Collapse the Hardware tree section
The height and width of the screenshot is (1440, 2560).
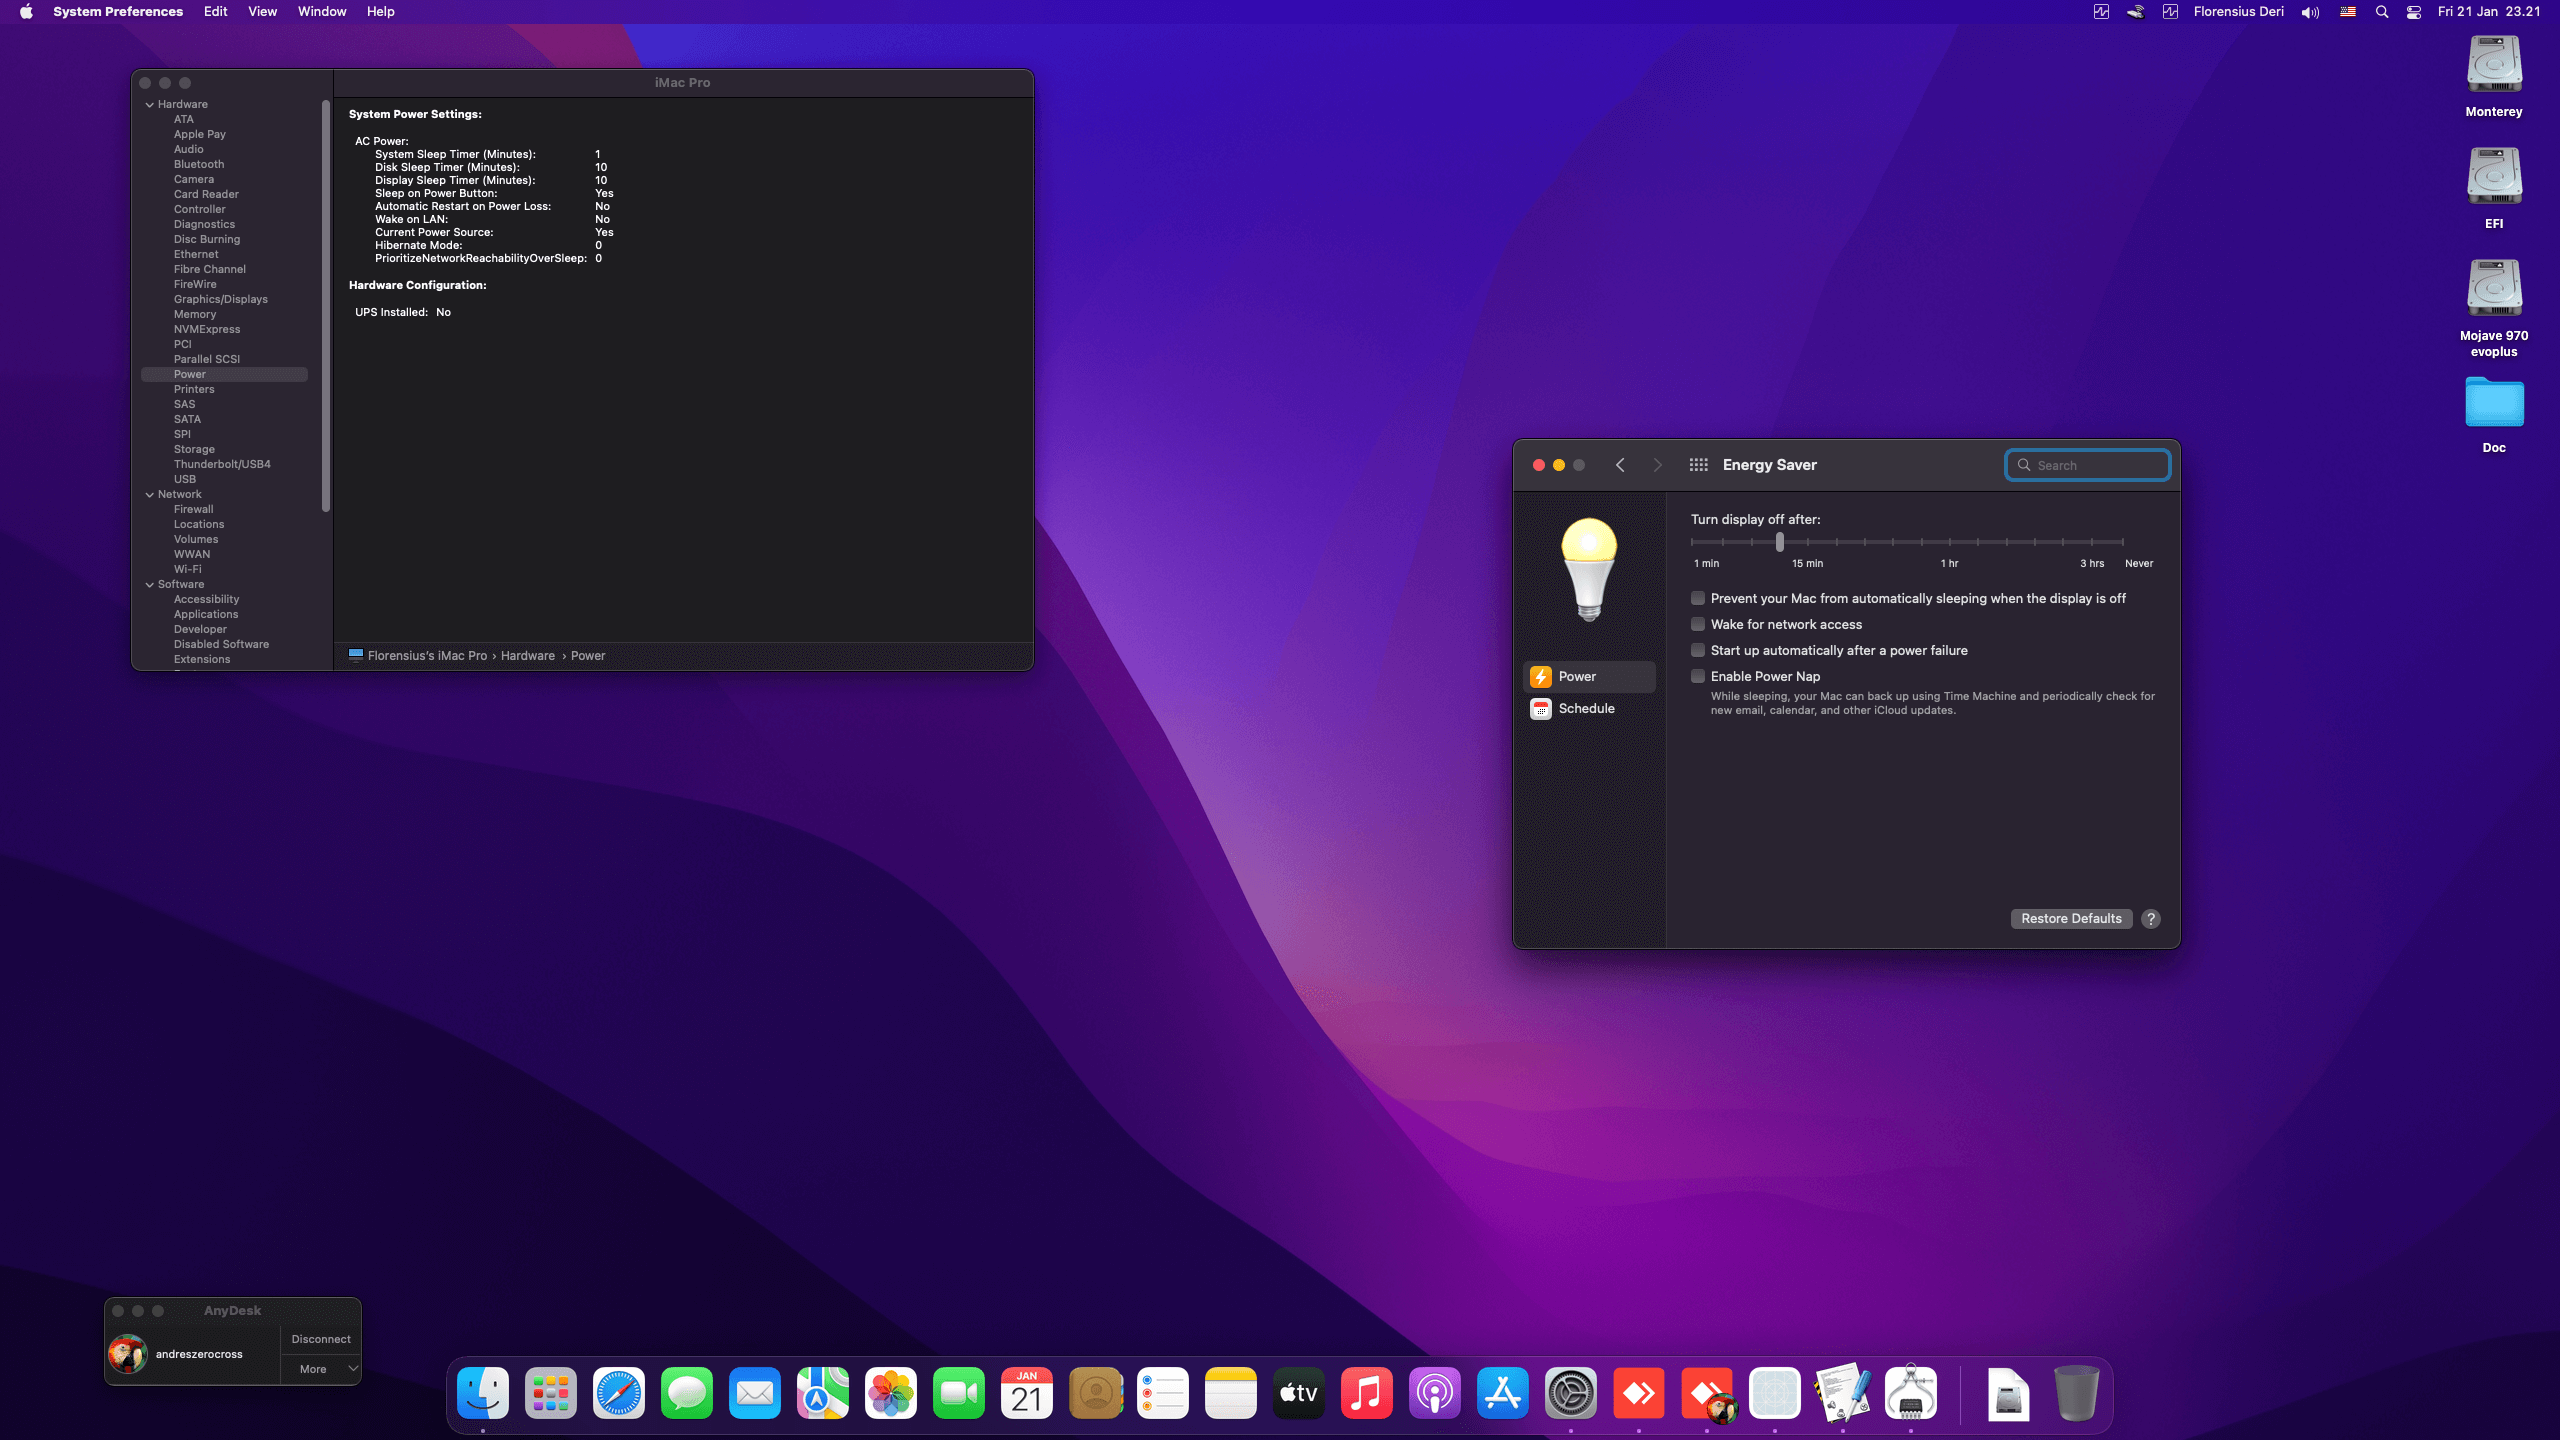[150, 104]
